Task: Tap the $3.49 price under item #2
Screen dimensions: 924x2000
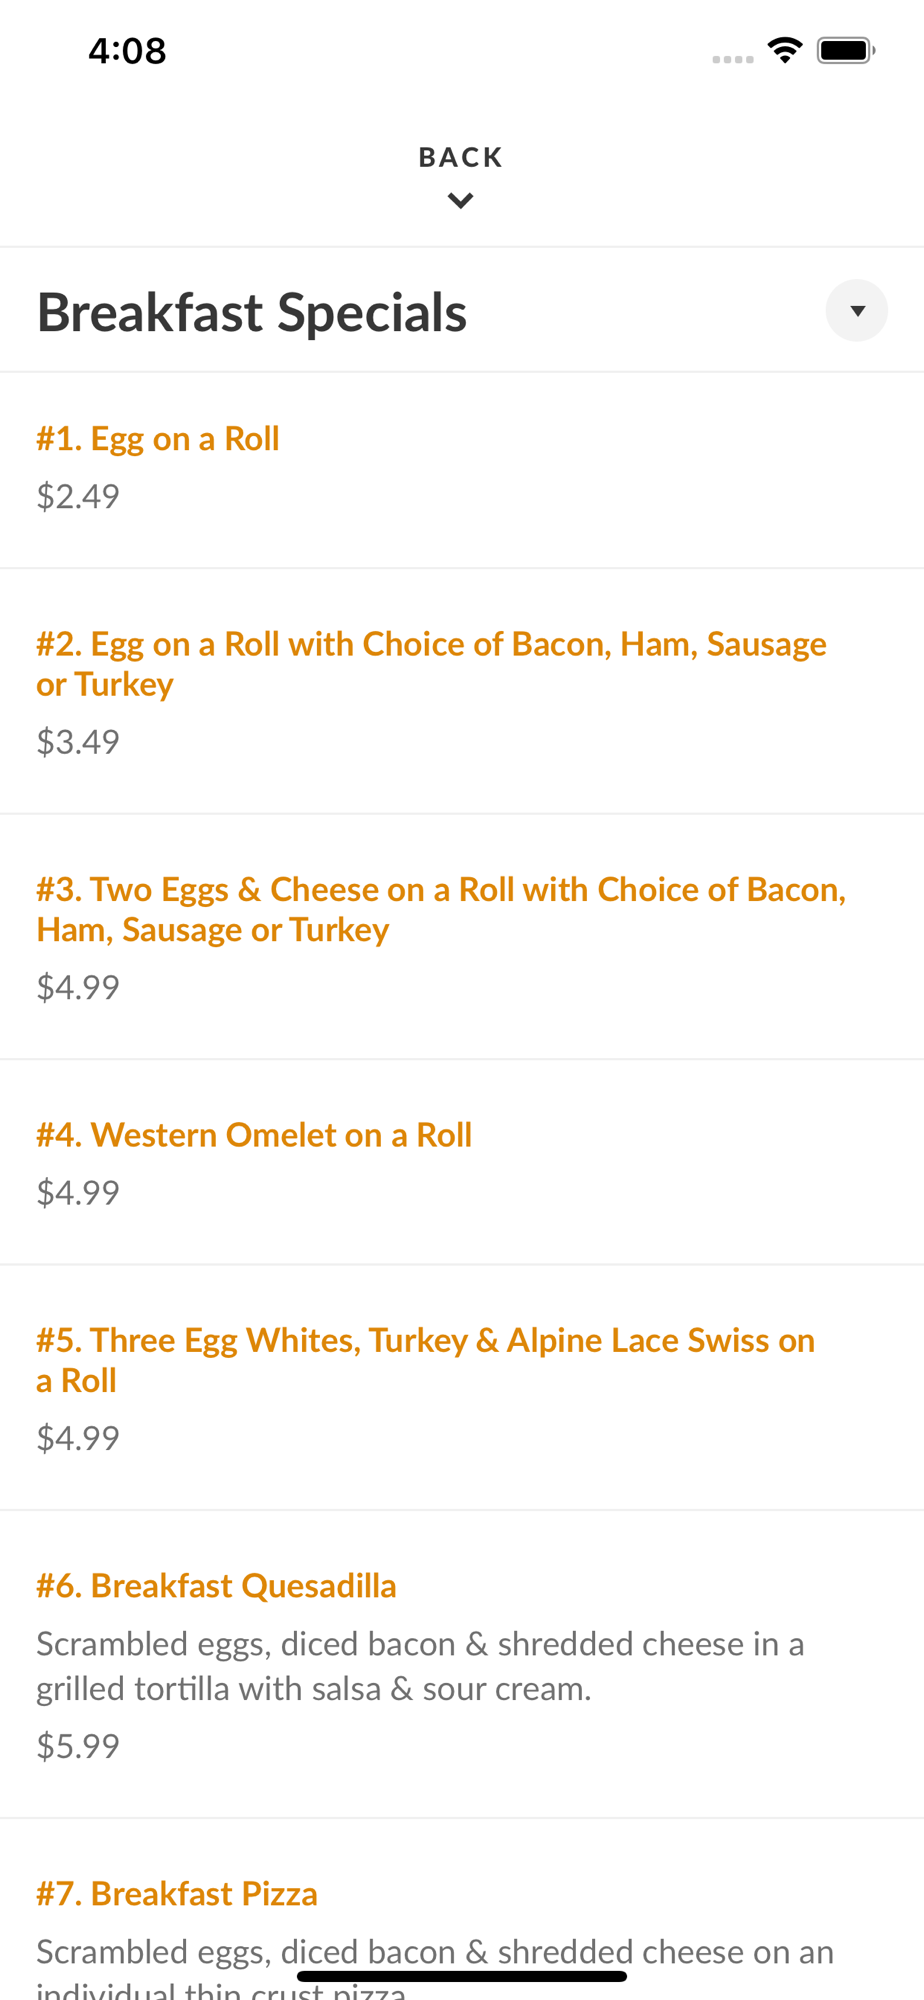Action: (x=78, y=742)
